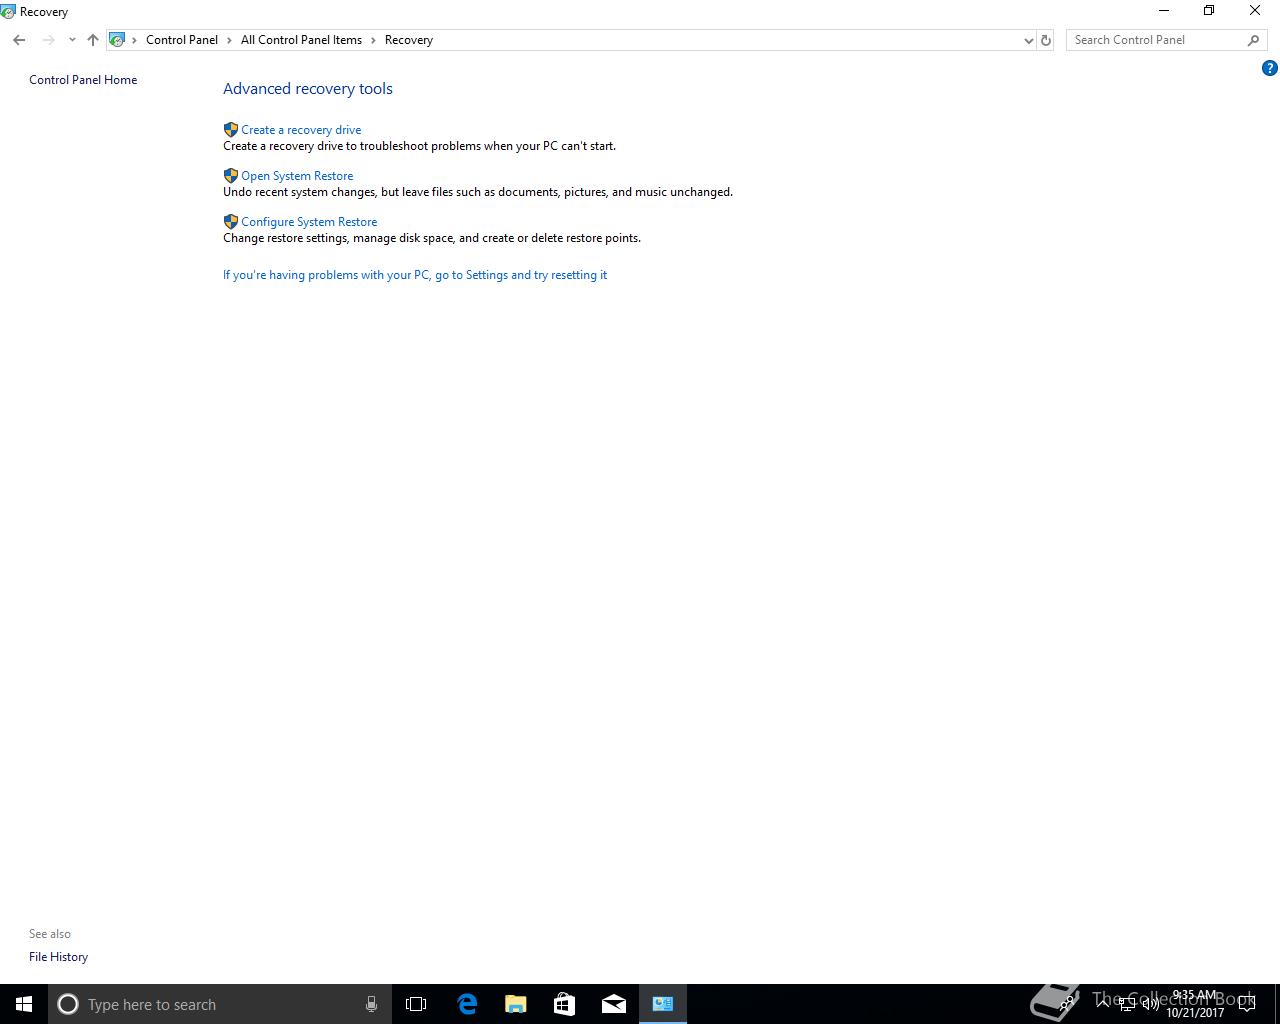Screen dimensions: 1280x1024
Task: Refresh the Recovery page
Action: click(x=1046, y=40)
